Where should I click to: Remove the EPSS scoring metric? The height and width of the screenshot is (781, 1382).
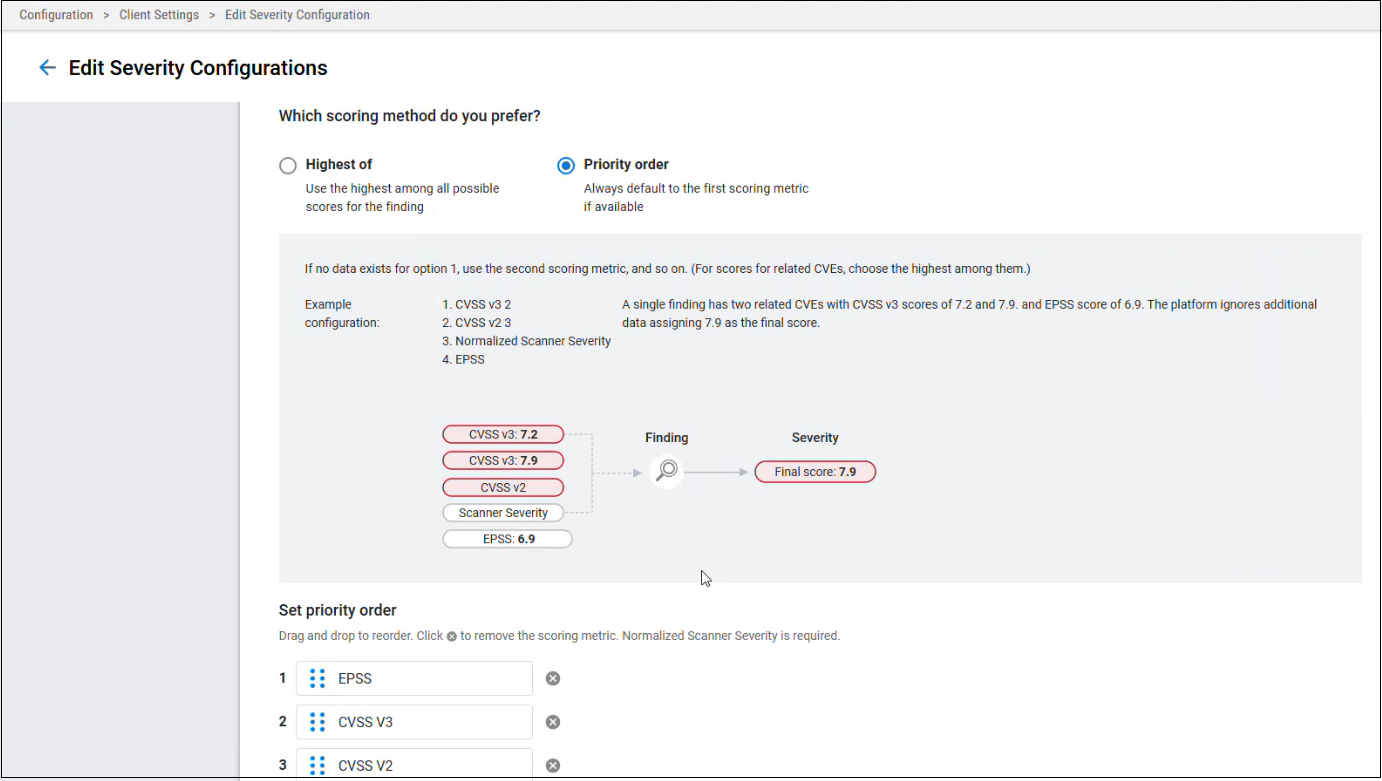[x=553, y=679]
